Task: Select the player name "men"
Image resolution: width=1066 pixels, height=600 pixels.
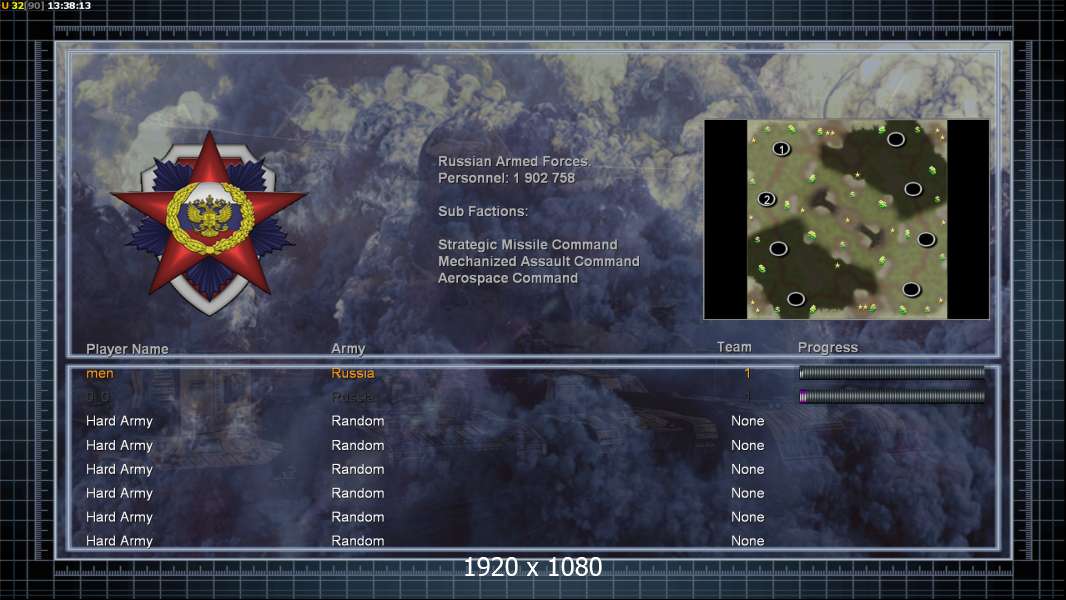Action: (x=100, y=373)
